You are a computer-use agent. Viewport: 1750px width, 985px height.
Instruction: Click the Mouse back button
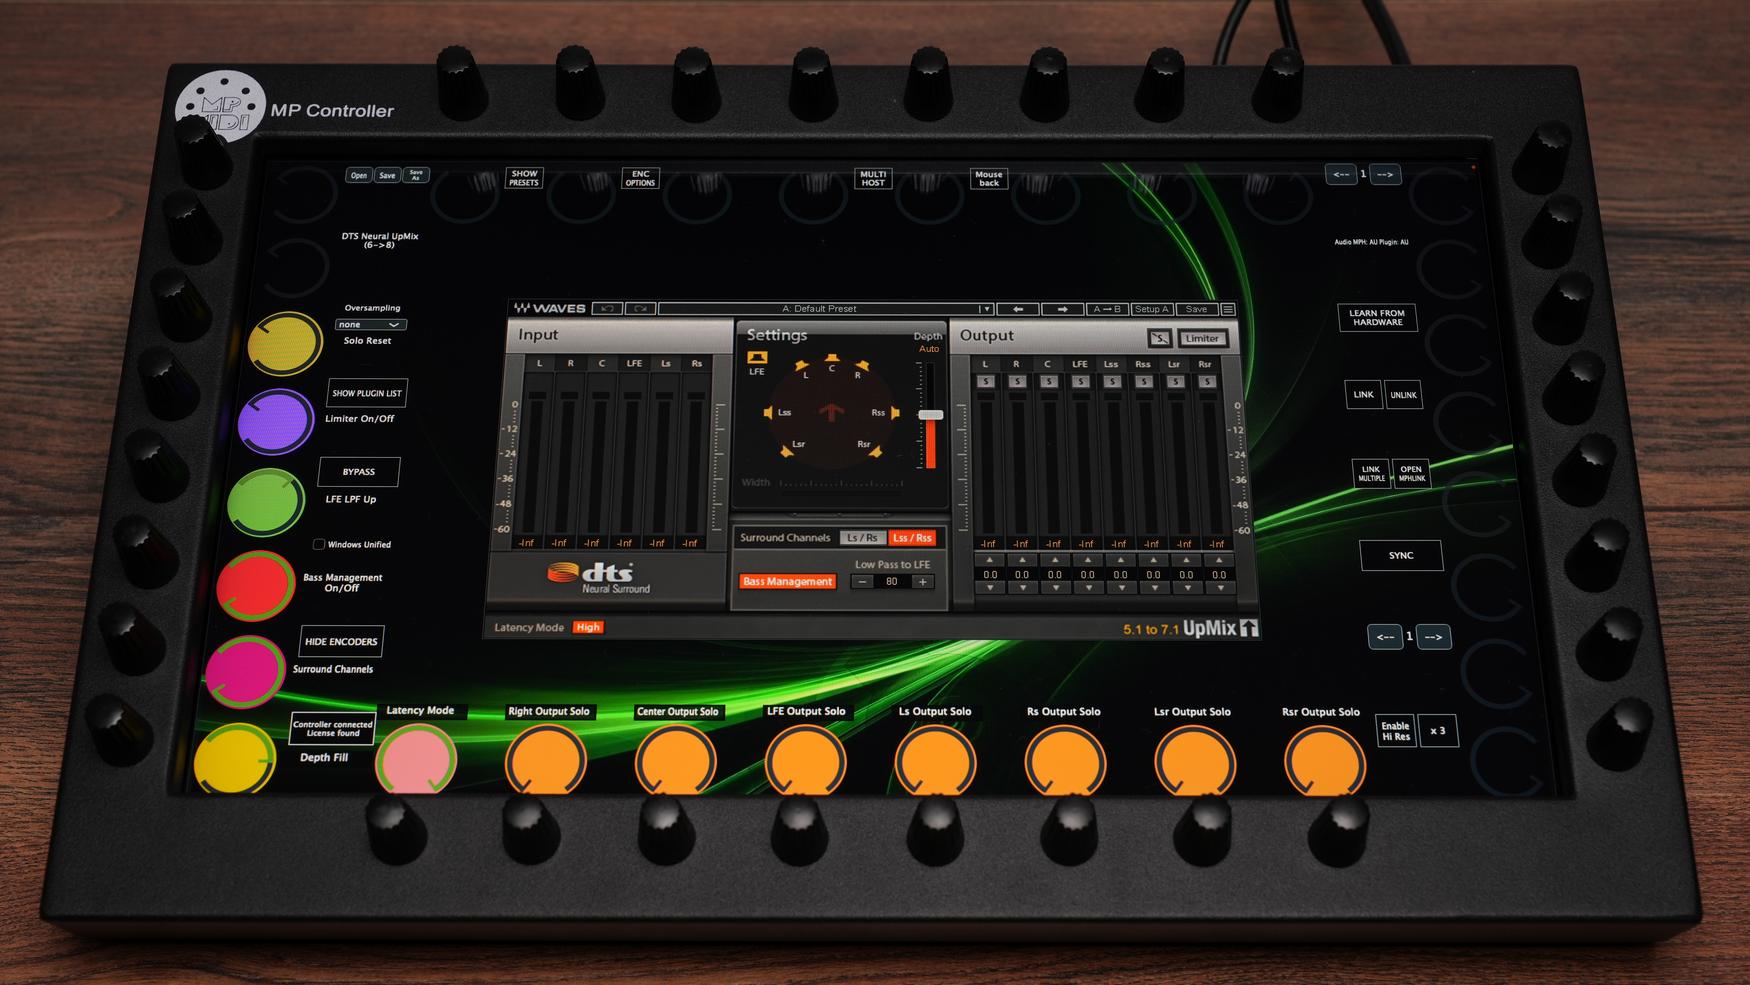[x=989, y=178]
